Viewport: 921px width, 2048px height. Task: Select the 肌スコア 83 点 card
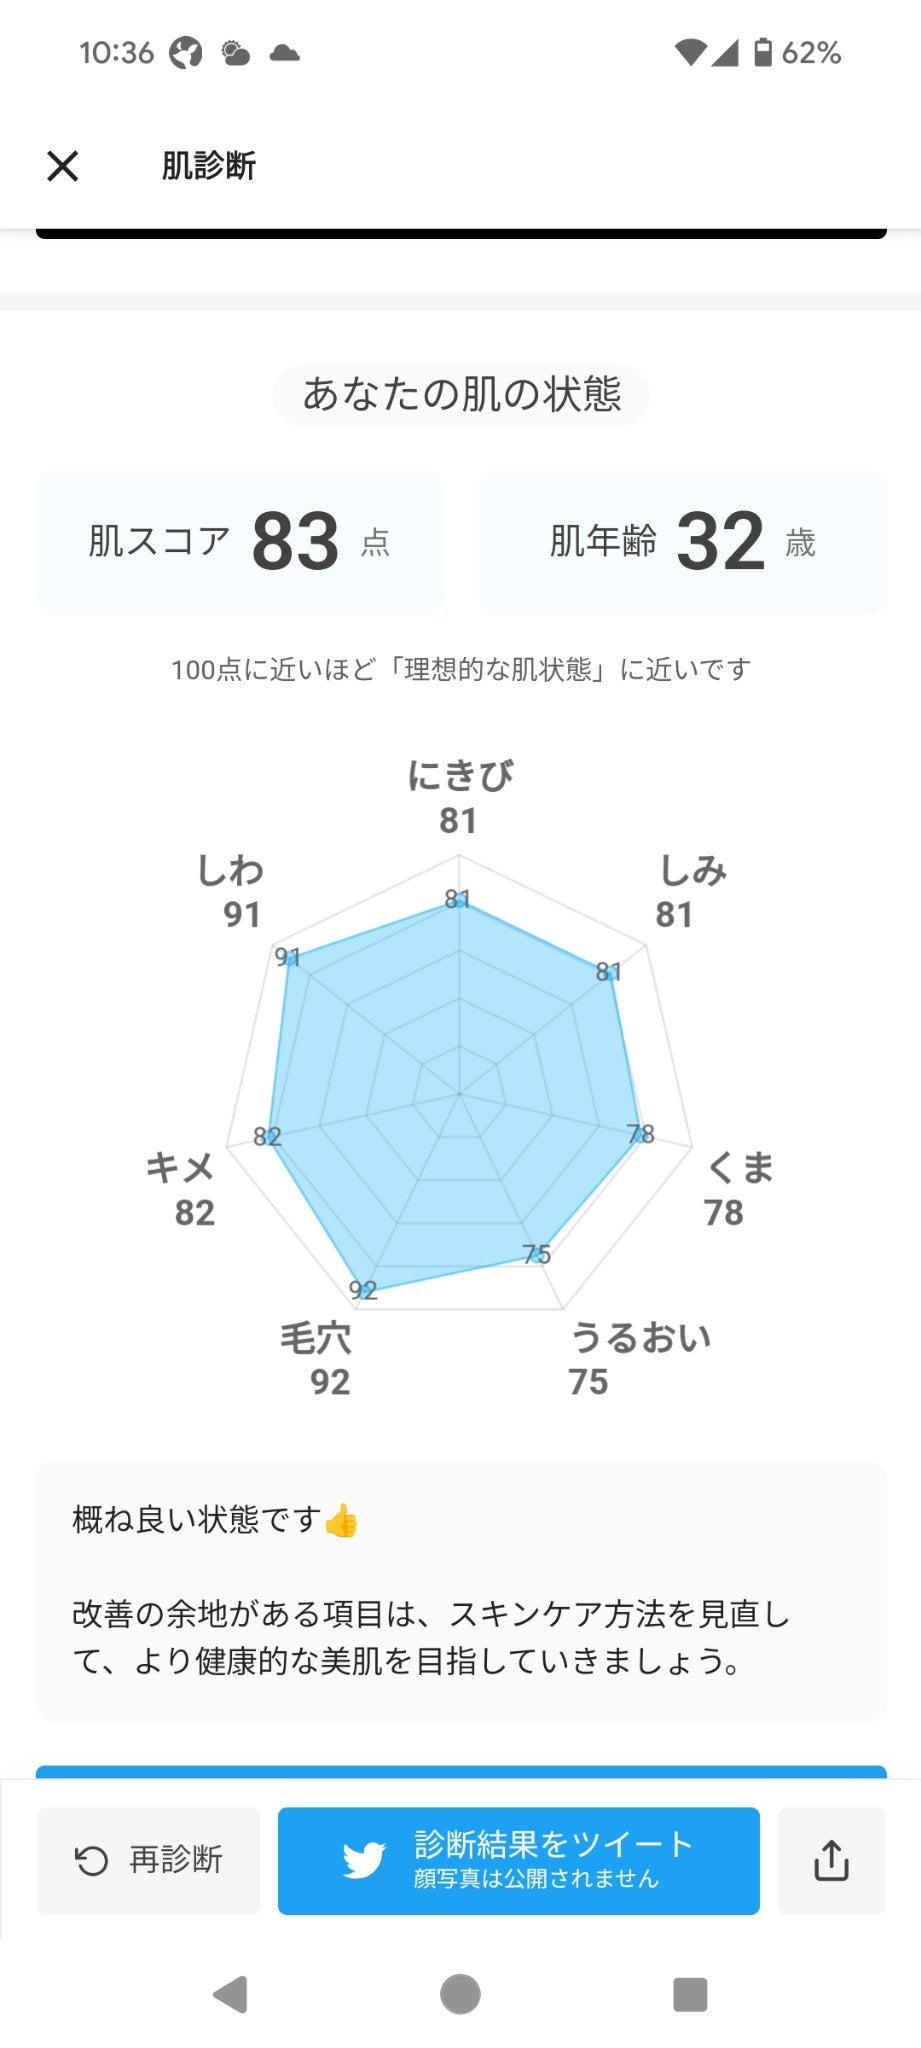[x=240, y=542]
